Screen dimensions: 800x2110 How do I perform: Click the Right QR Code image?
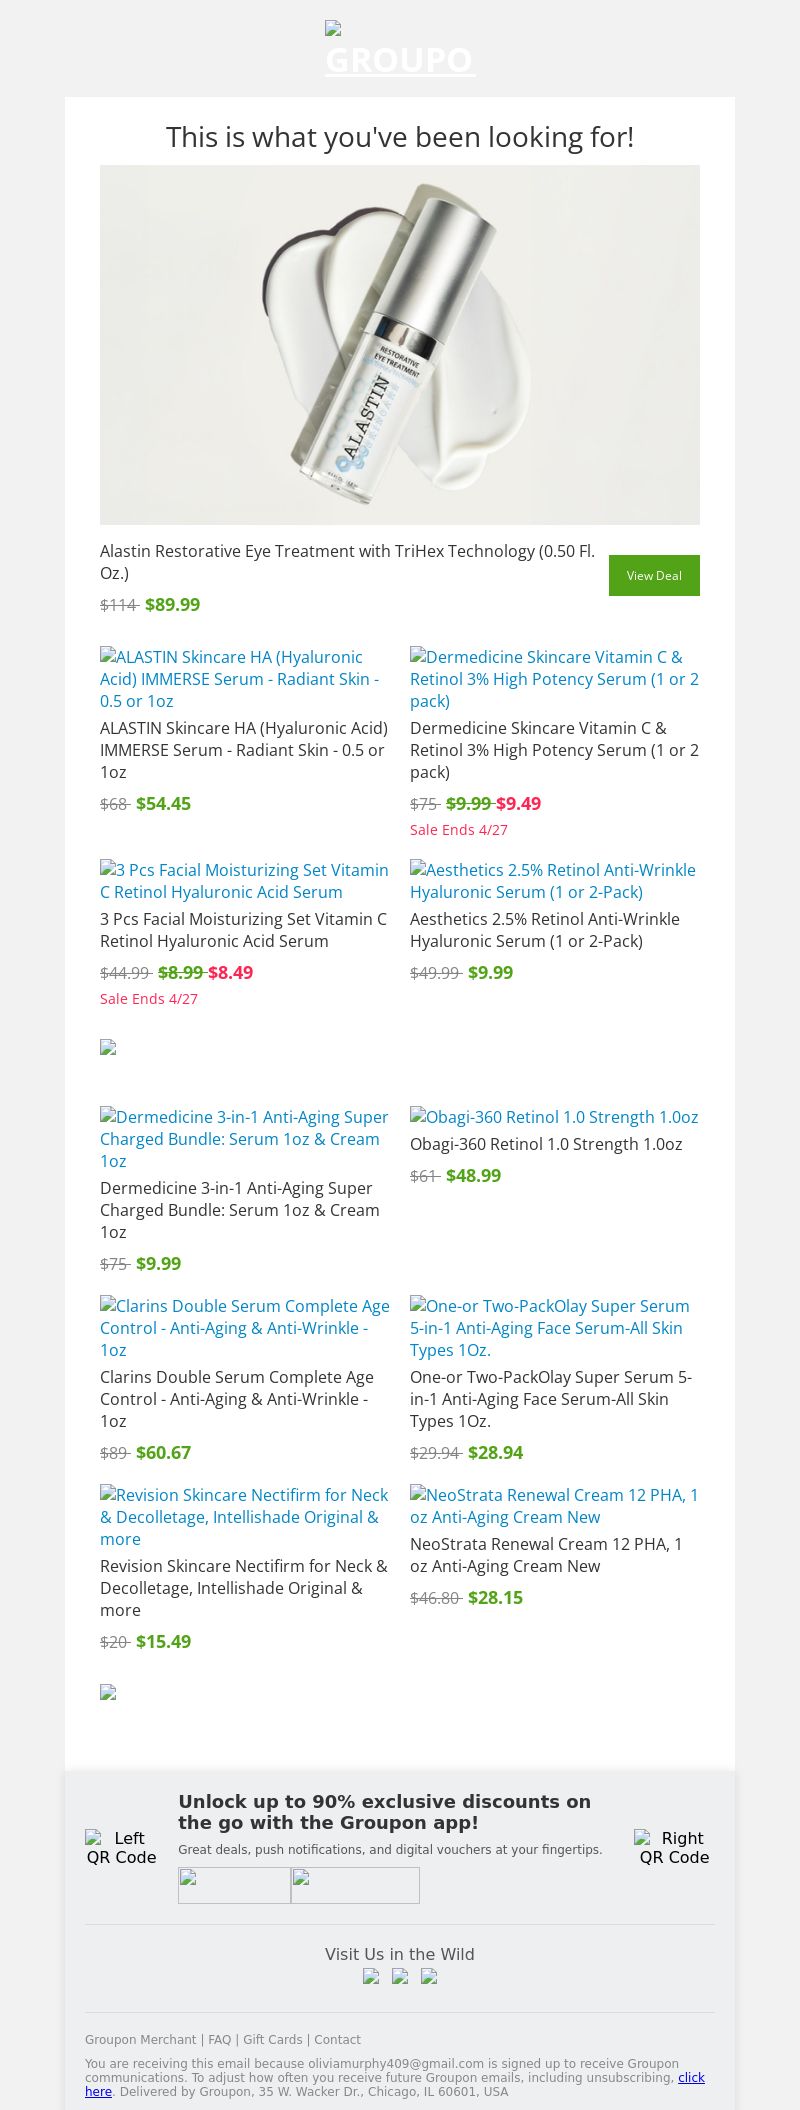(674, 1847)
